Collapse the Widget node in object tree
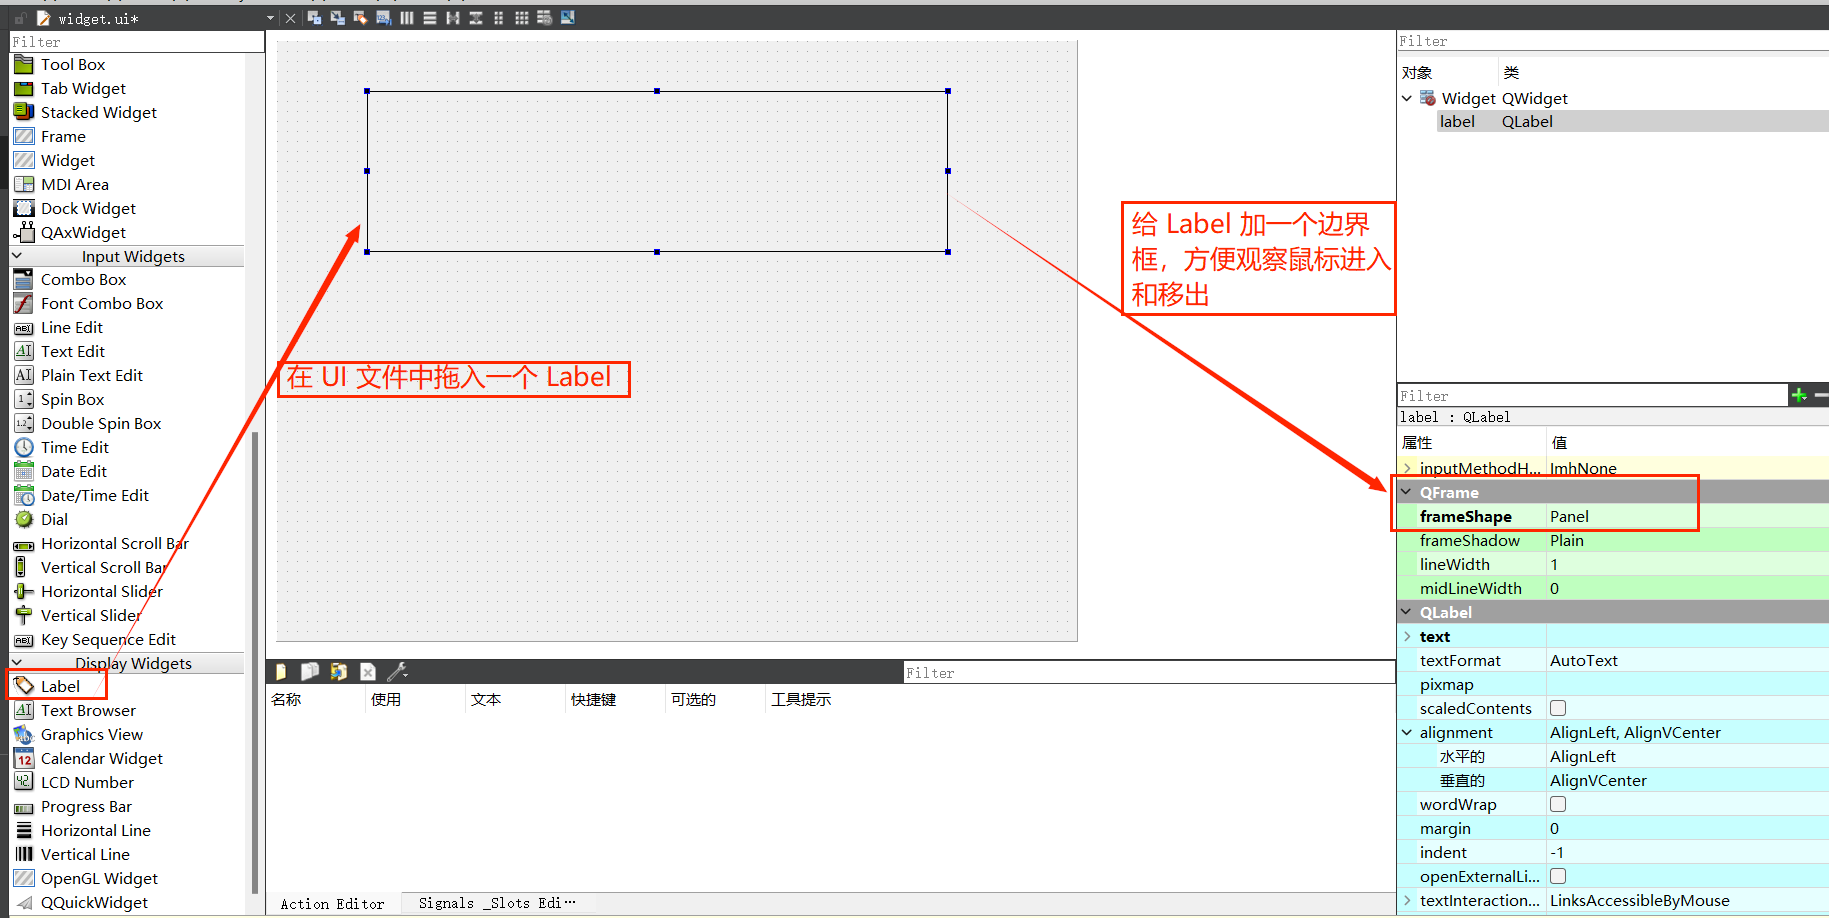 tap(1407, 98)
